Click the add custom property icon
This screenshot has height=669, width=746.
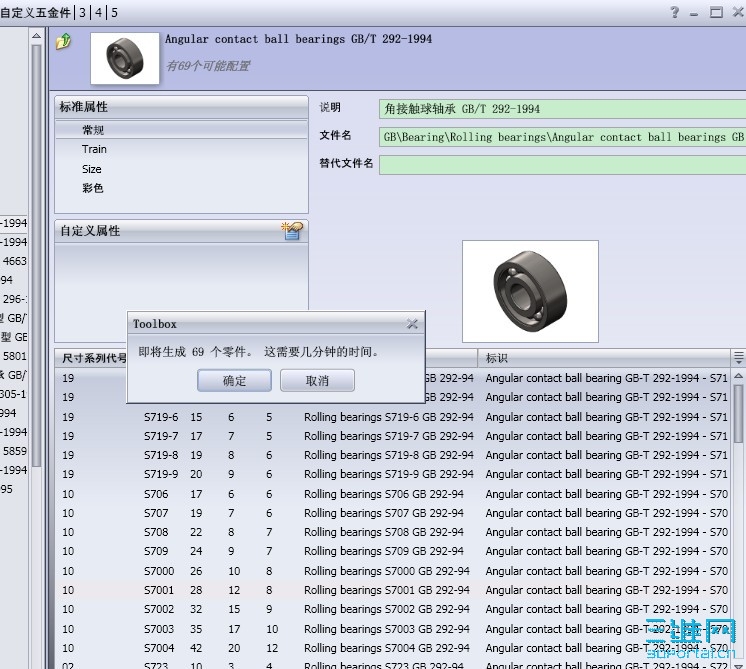pos(292,231)
